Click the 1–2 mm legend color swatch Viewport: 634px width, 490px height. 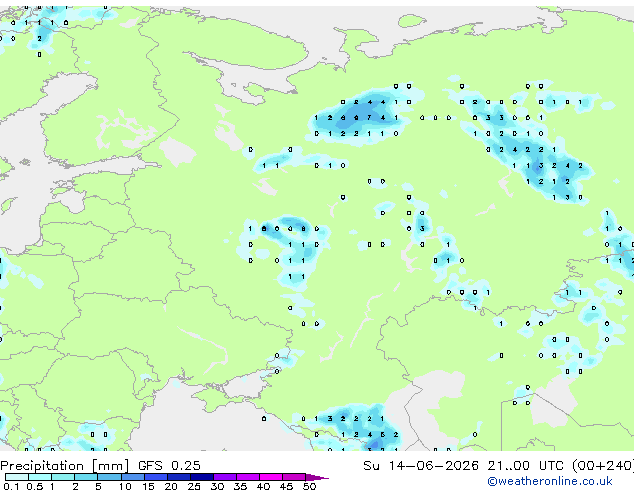(x=63, y=477)
